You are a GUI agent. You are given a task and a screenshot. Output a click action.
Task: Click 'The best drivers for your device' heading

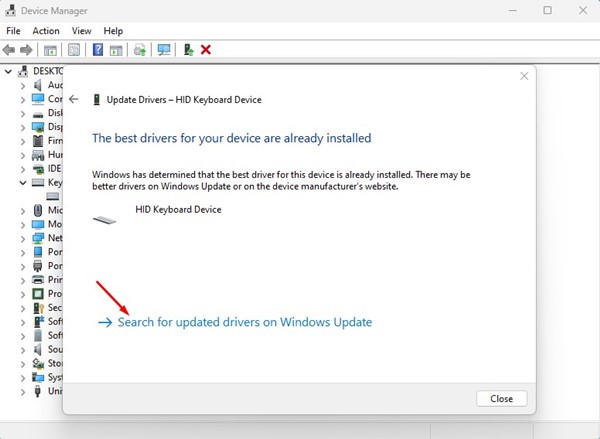(x=232, y=138)
